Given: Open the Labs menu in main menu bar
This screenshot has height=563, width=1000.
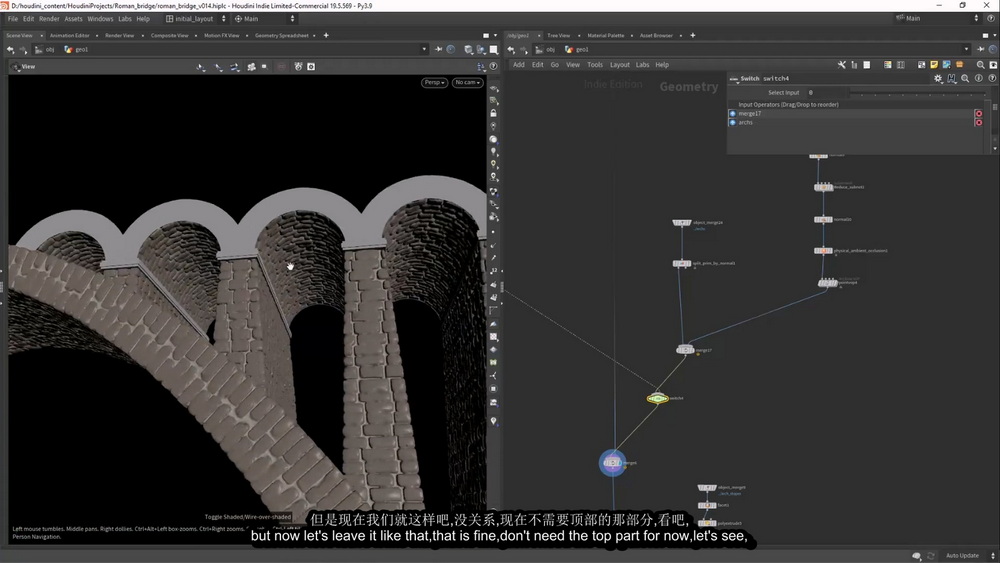Looking at the screenshot, I should coord(125,18).
